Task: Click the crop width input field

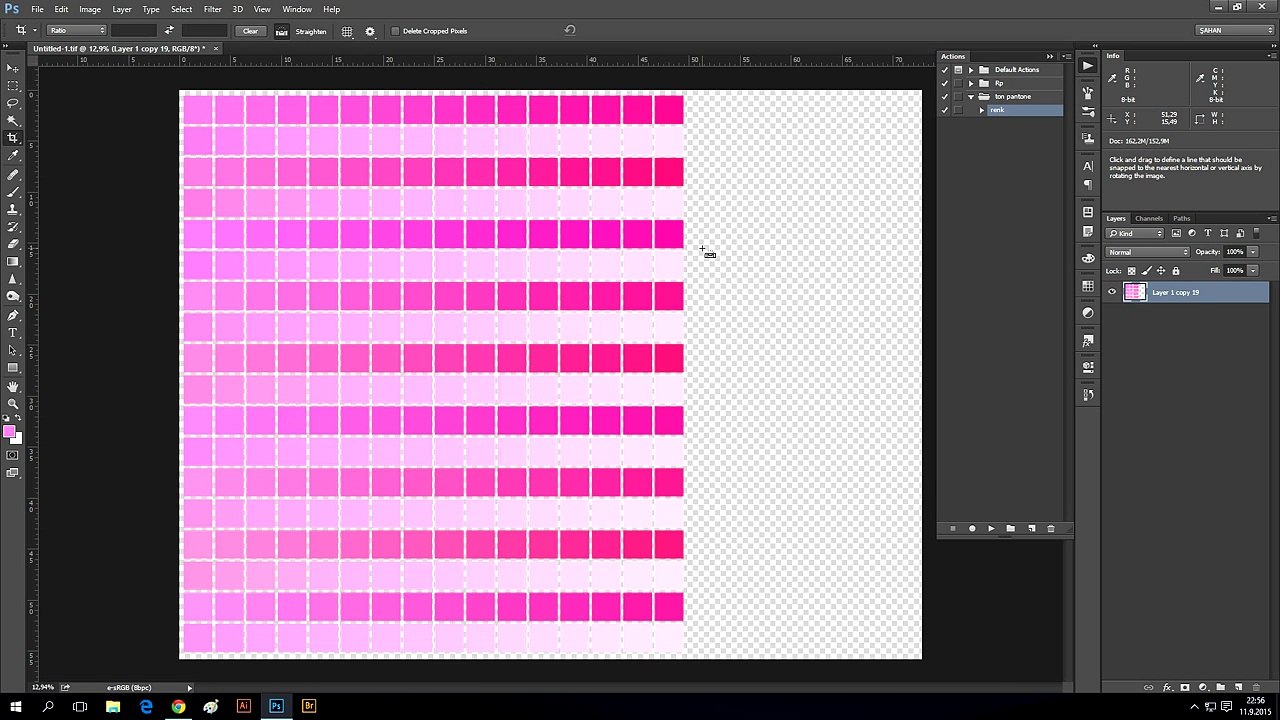Action: pos(134,31)
